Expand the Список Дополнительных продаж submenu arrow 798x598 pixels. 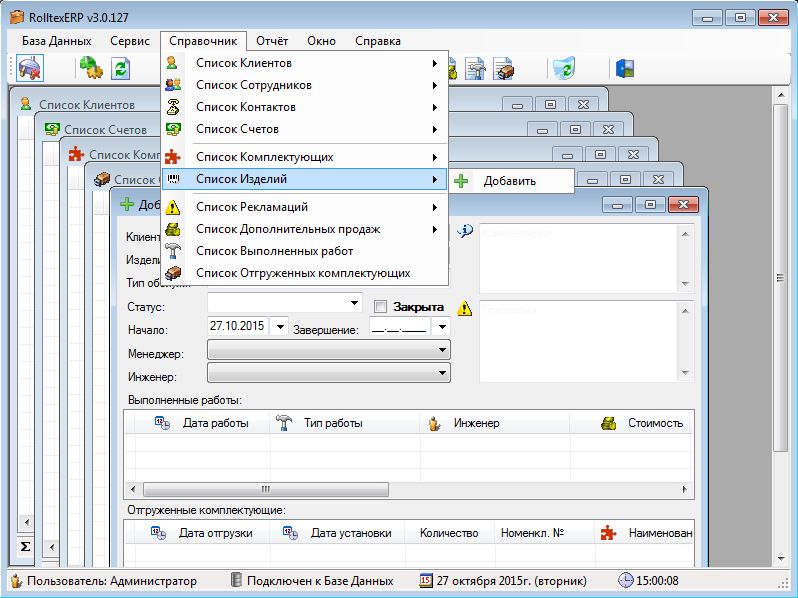click(x=435, y=229)
